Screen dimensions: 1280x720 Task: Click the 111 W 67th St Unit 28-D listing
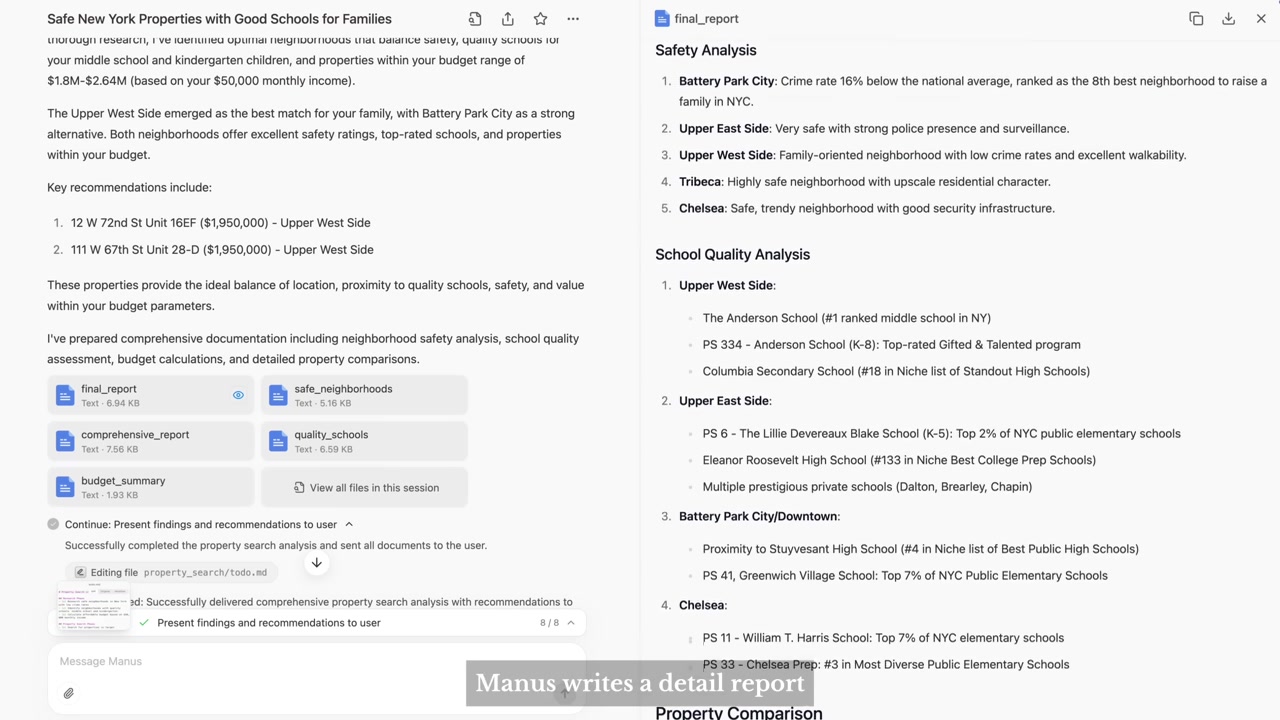pyautogui.click(x=222, y=250)
